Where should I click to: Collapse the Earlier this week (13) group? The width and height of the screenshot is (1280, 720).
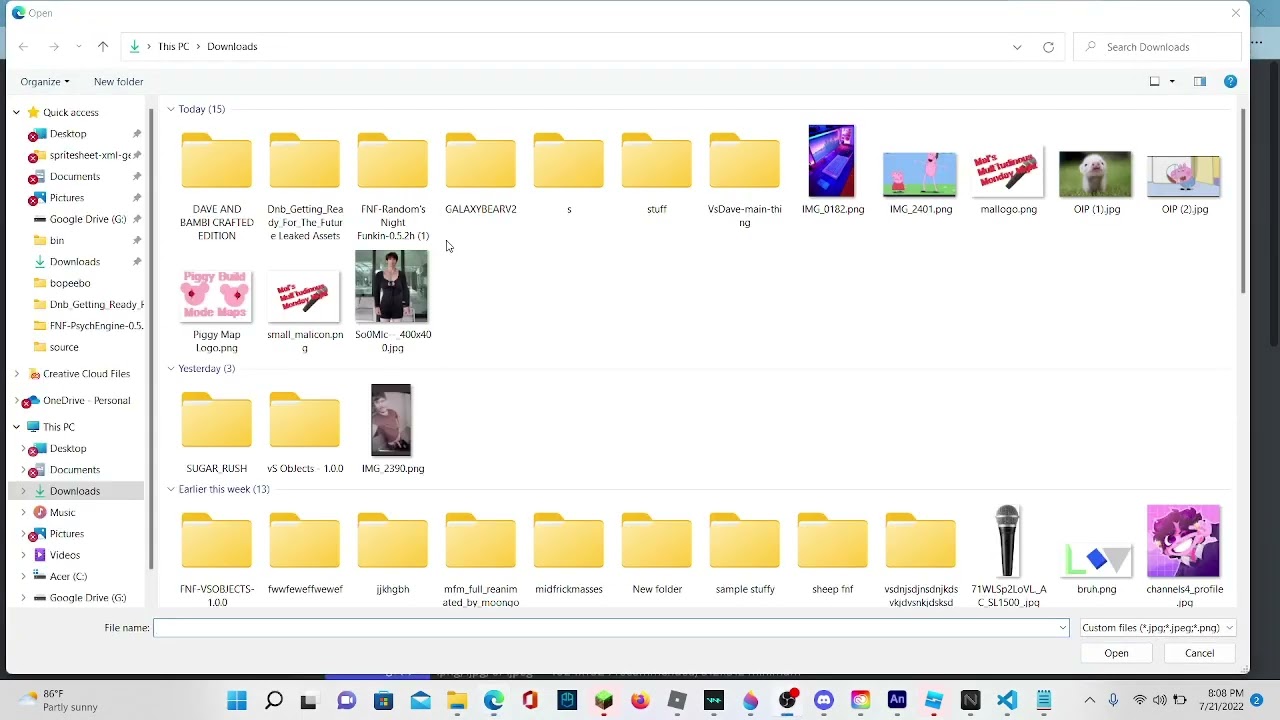170,489
